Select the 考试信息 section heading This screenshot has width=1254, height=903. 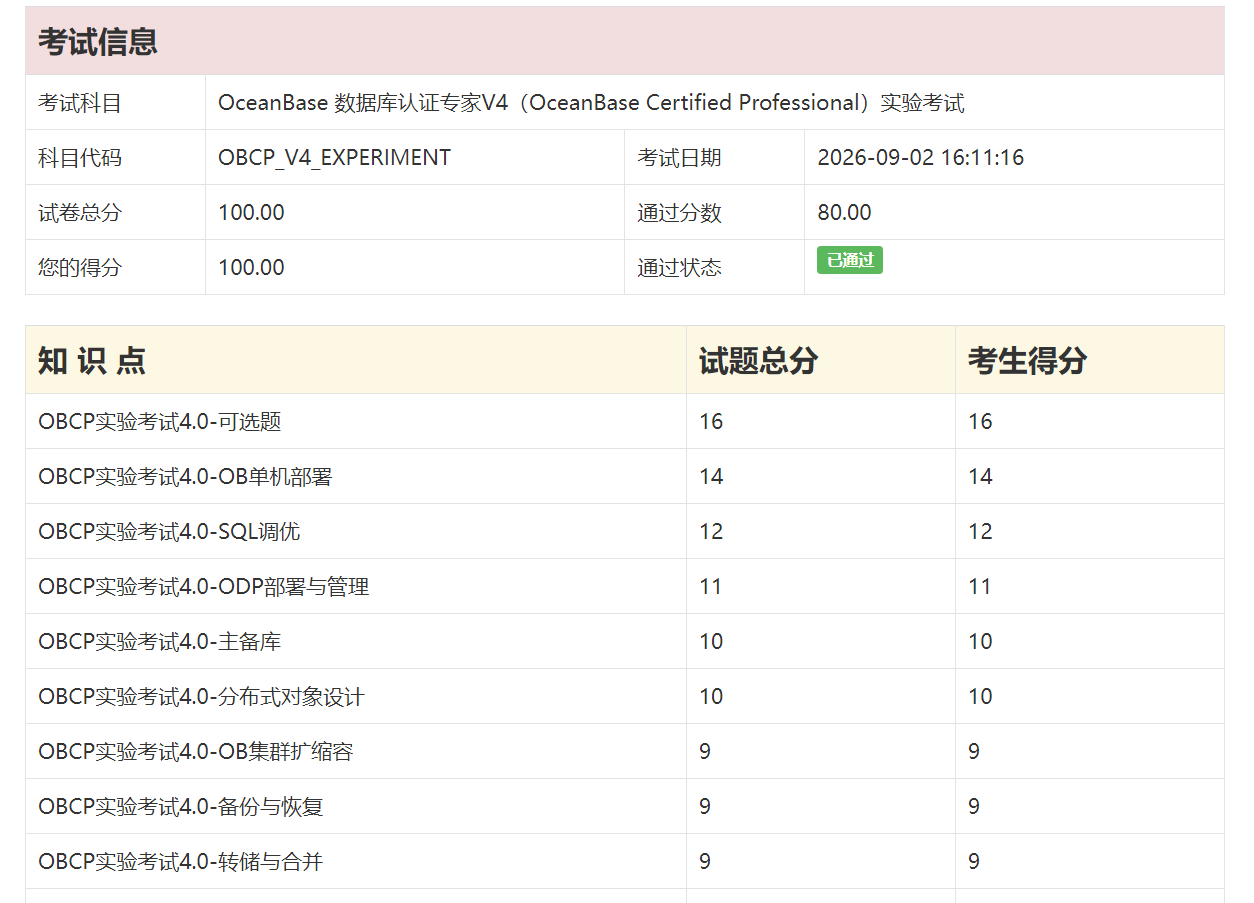tap(98, 41)
